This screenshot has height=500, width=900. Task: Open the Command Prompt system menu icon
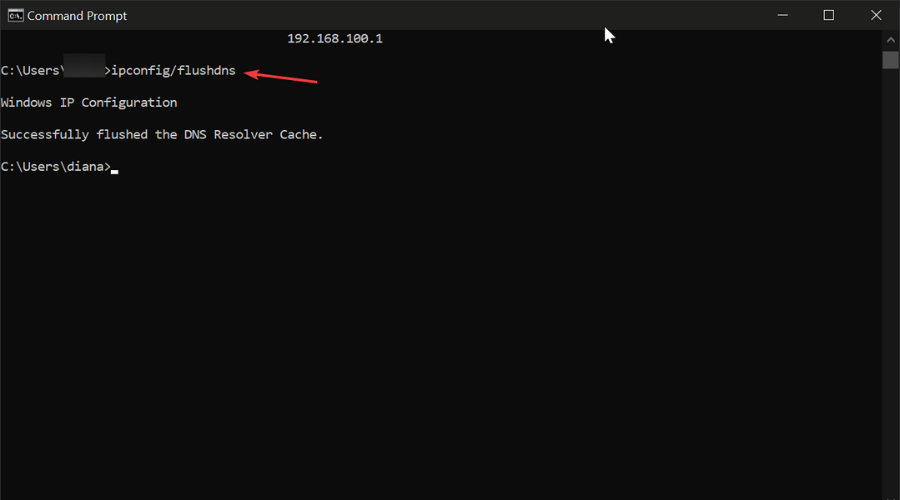click(15, 15)
